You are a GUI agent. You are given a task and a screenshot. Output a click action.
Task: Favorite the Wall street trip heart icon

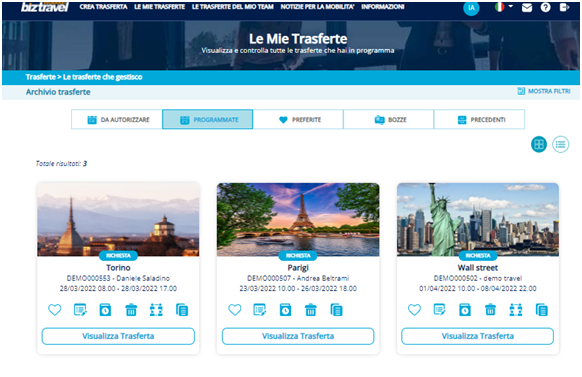pyautogui.click(x=414, y=309)
